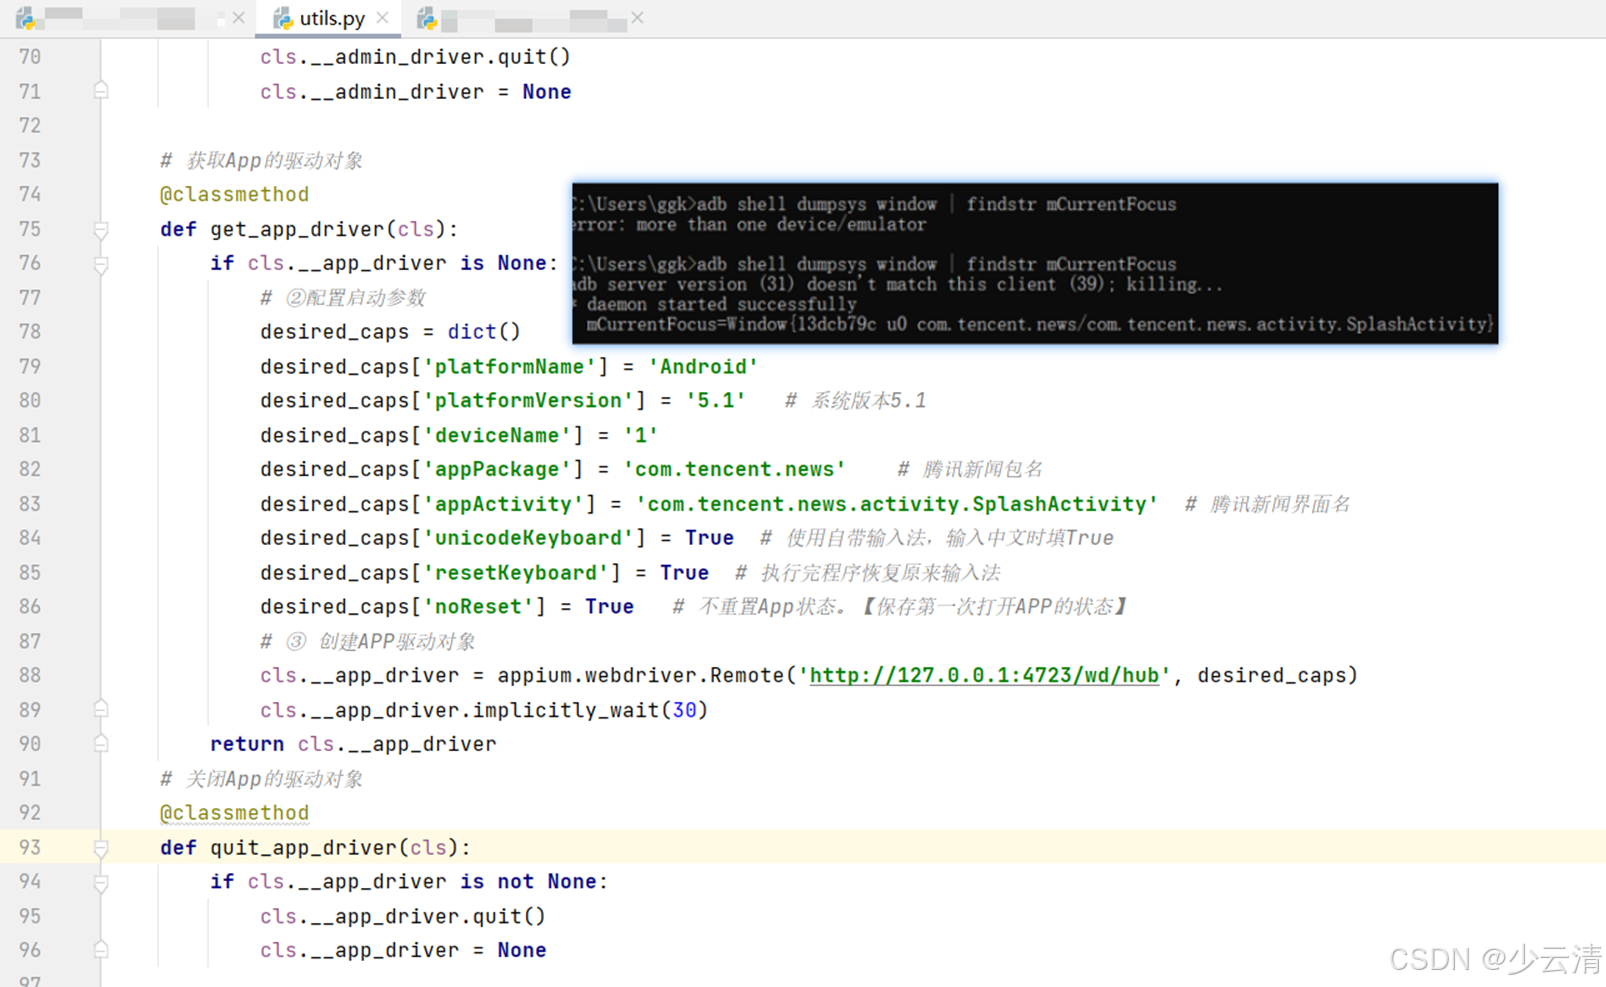1606x987 pixels.
Task: Click the 'appActivity' key string
Action: 503,503
